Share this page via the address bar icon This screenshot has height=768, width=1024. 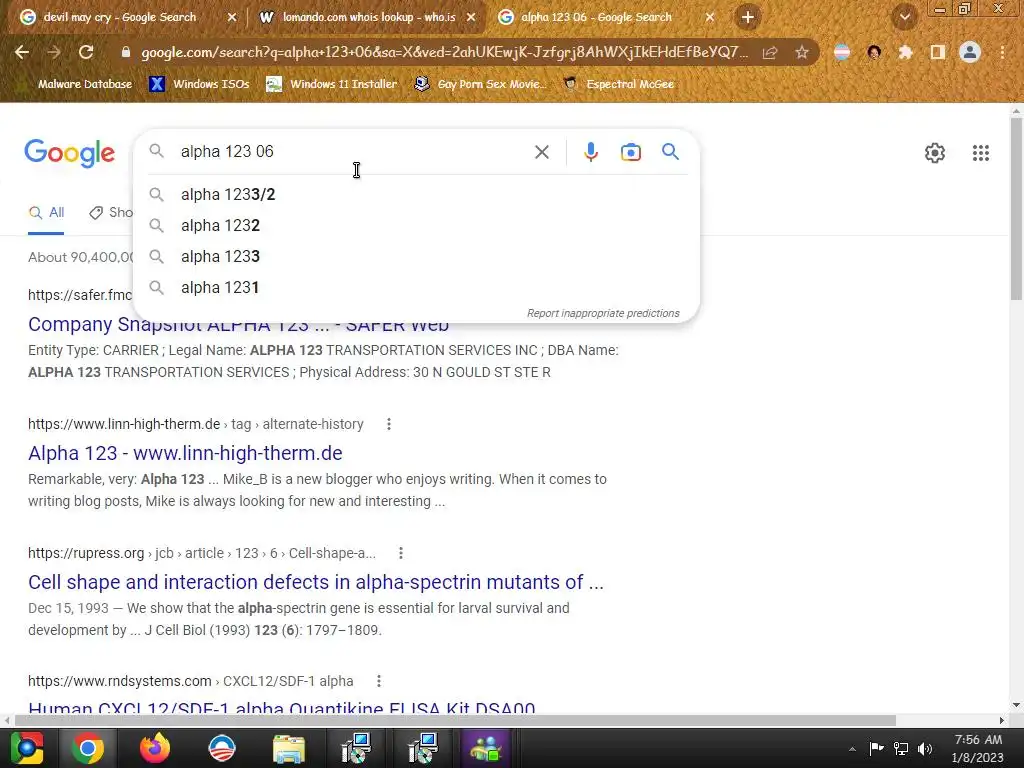(x=770, y=52)
